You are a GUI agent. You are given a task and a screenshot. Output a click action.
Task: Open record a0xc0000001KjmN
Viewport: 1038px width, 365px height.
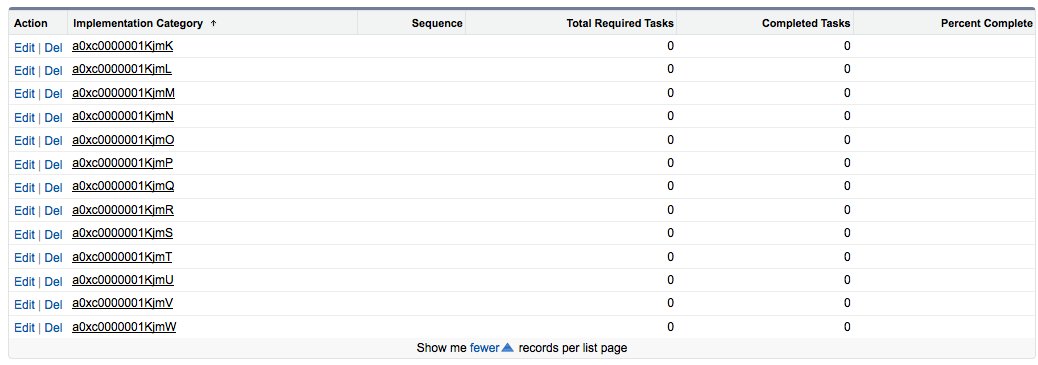coord(123,117)
